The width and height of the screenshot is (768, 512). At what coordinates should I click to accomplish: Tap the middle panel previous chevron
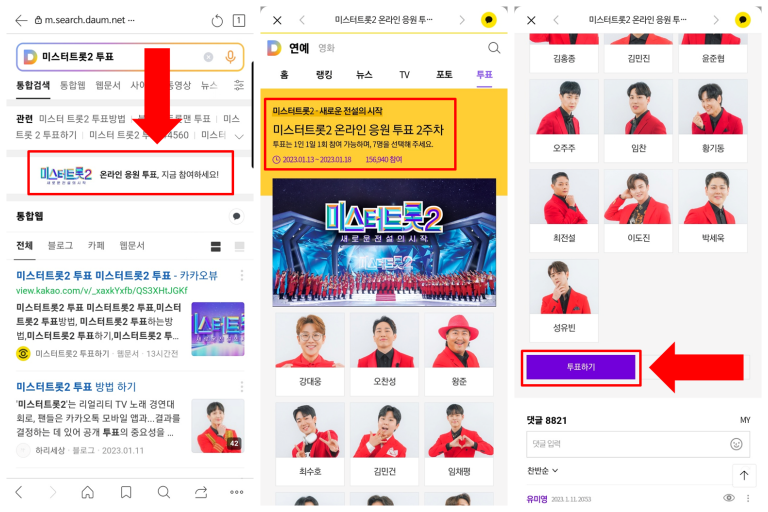pos(302,20)
